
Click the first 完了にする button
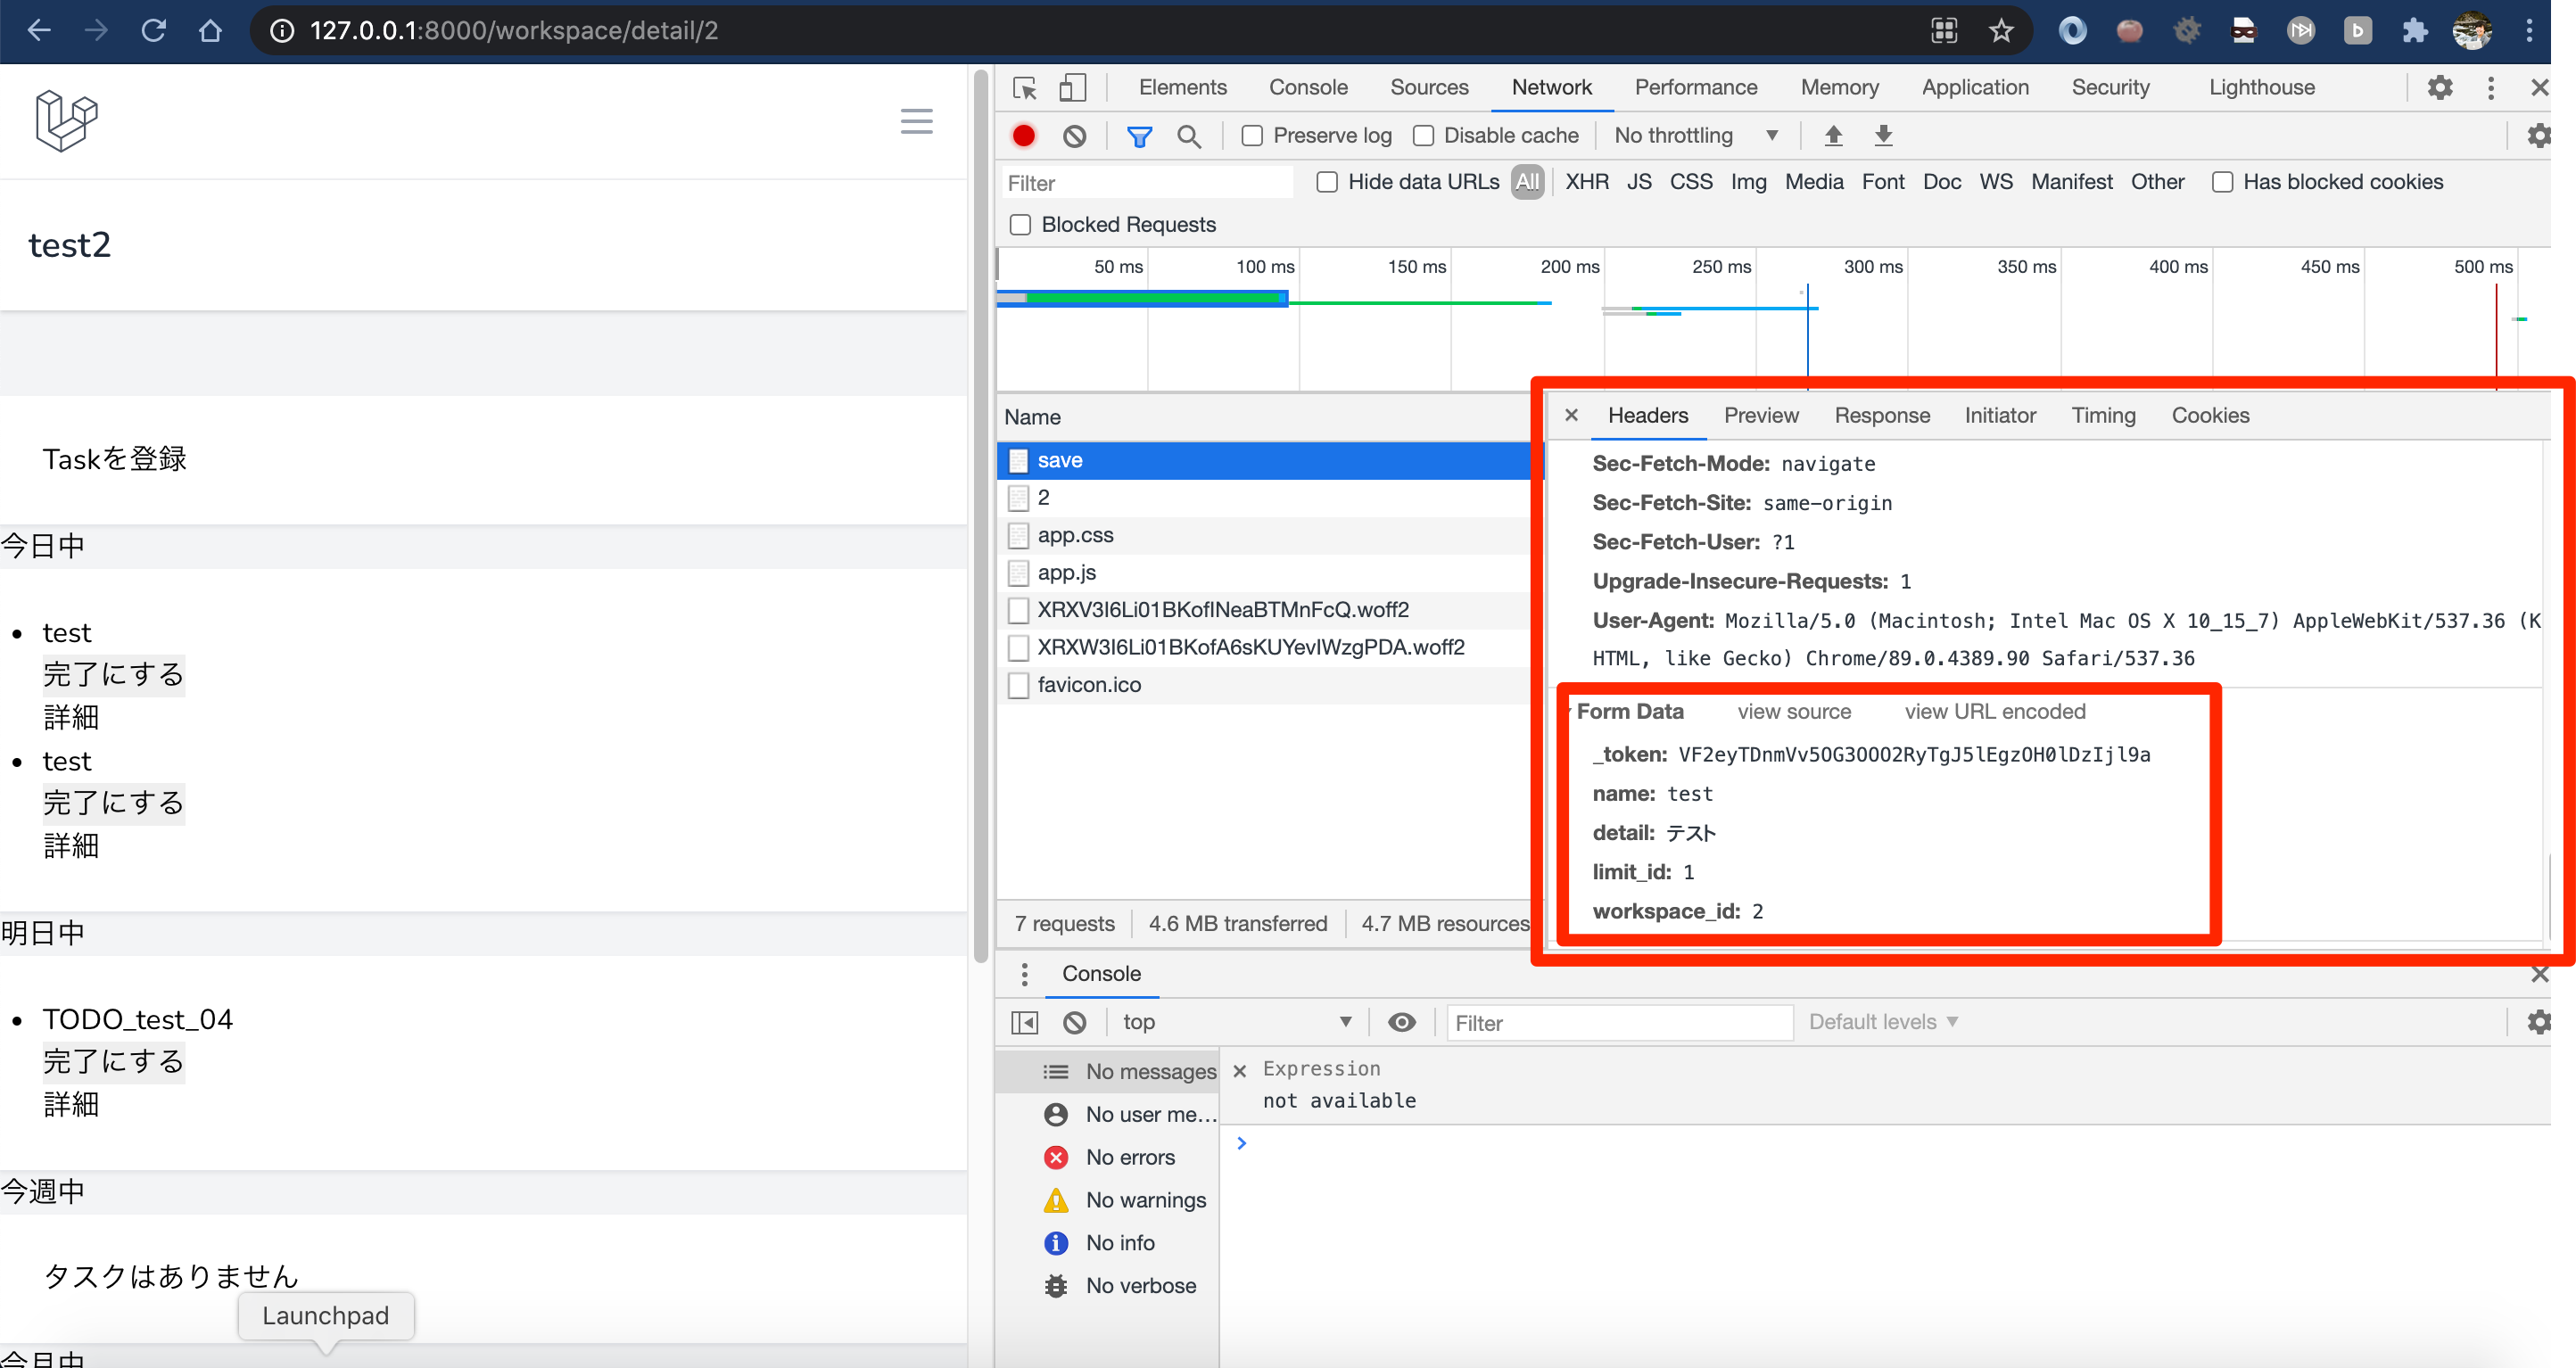(113, 675)
